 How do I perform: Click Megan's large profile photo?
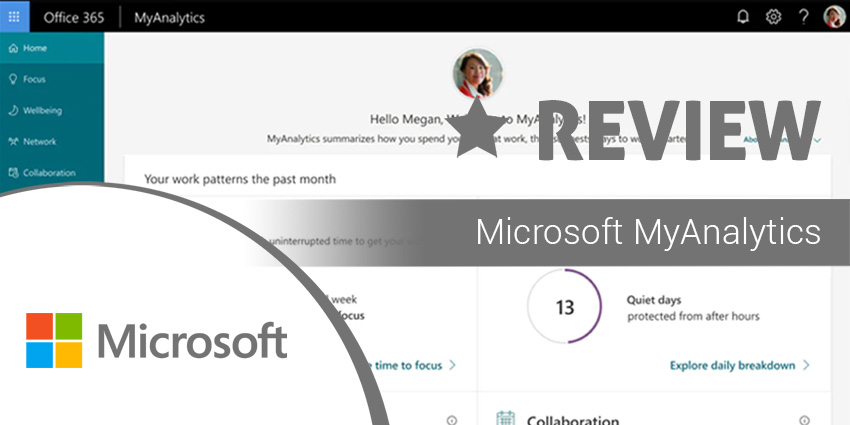click(478, 73)
